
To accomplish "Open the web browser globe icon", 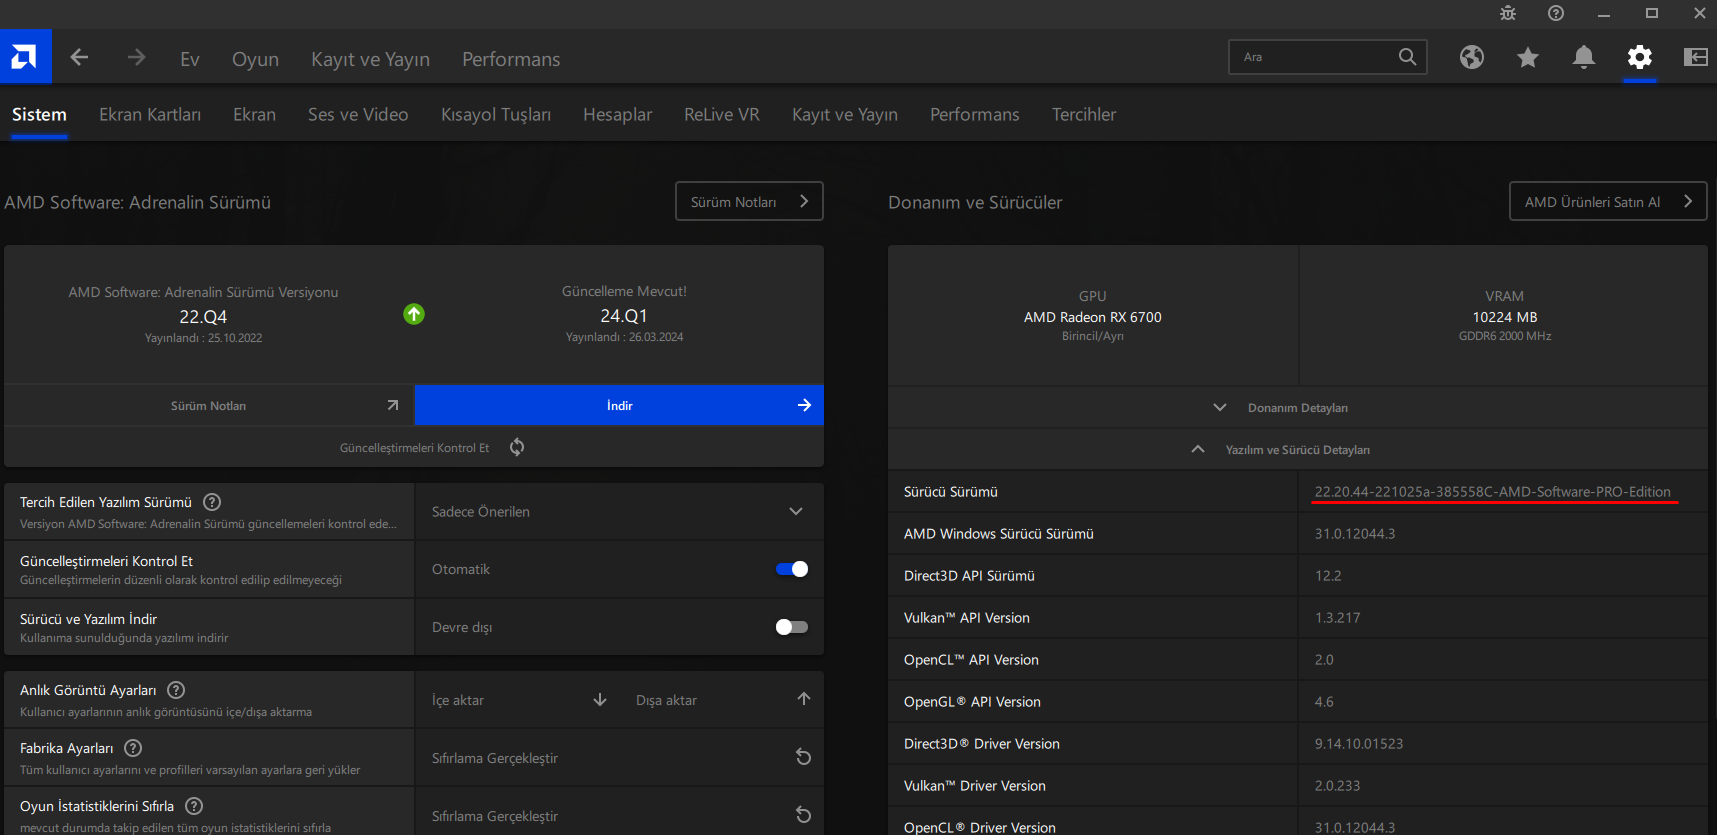I will click(x=1471, y=57).
